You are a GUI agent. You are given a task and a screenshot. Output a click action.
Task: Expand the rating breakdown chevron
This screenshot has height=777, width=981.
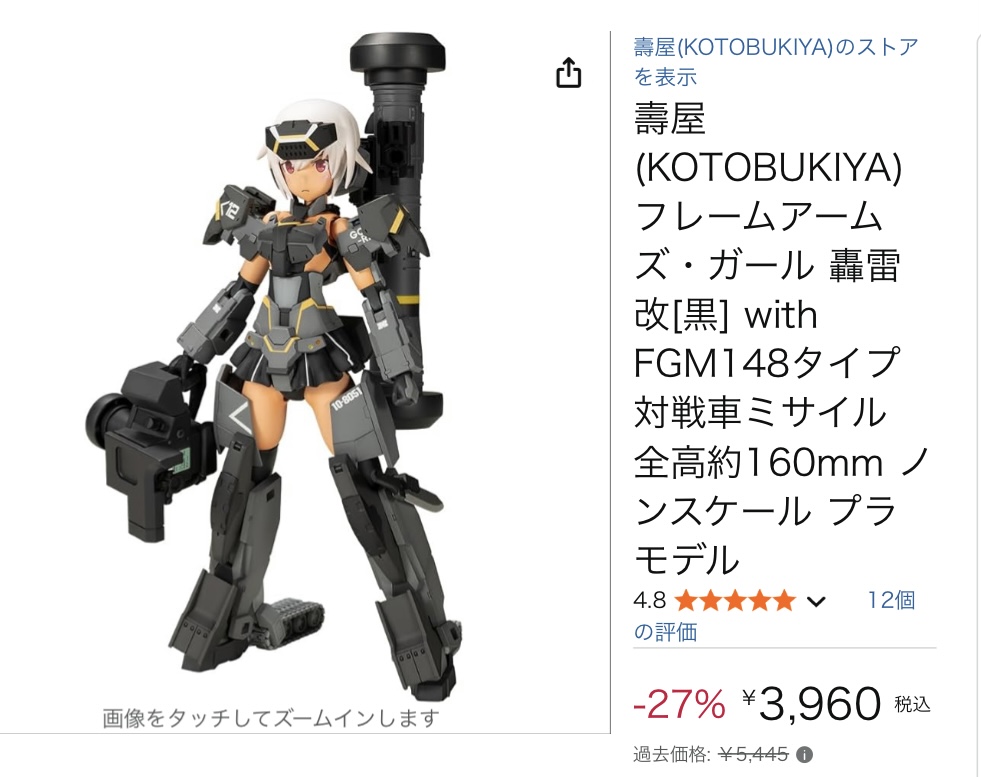(x=816, y=602)
